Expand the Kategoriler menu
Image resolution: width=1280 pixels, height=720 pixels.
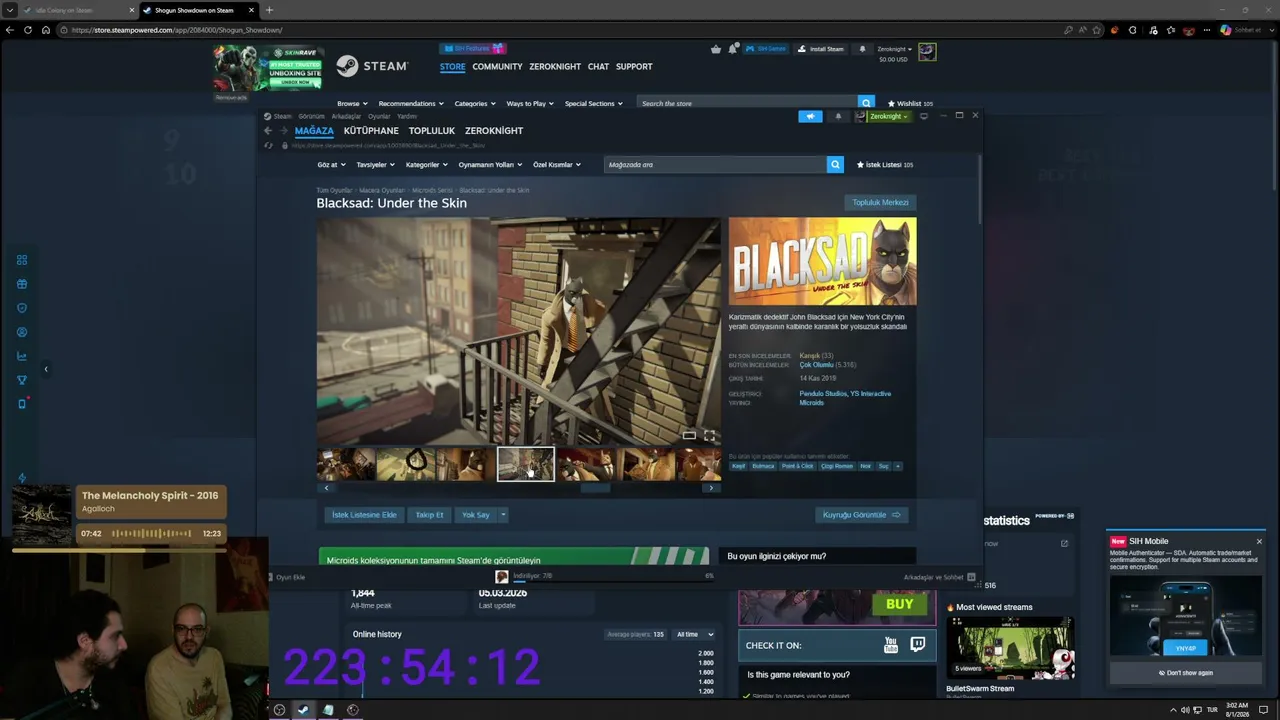click(x=426, y=164)
